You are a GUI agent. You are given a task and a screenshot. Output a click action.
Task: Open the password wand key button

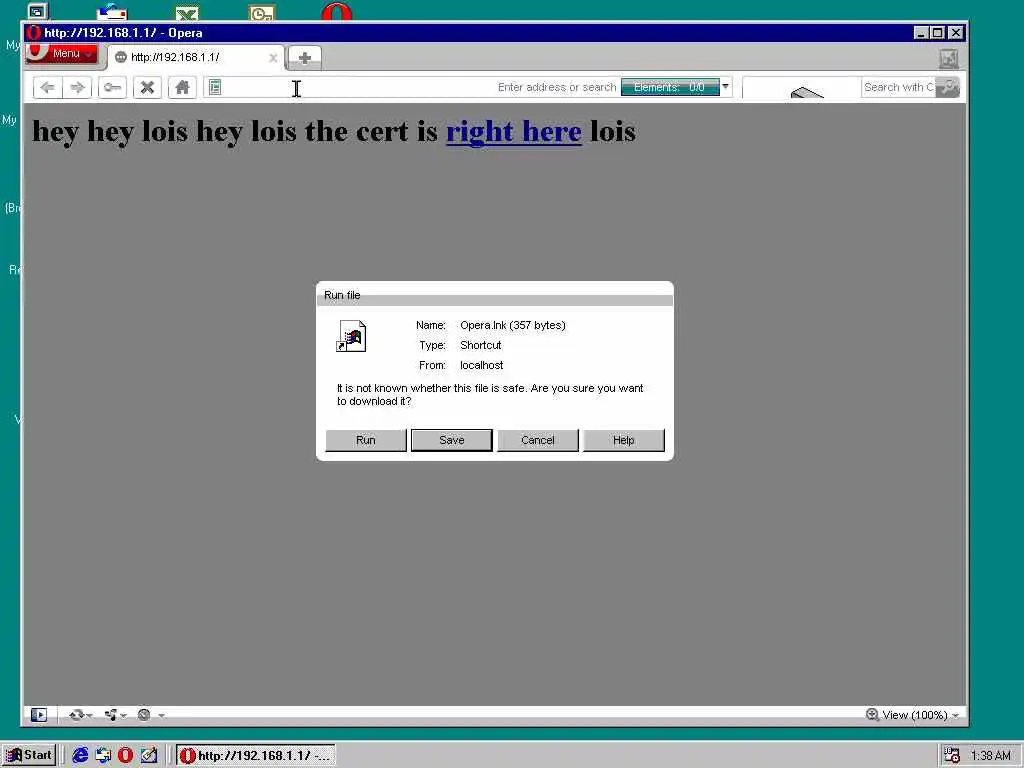pyautogui.click(x=112, y=88)
